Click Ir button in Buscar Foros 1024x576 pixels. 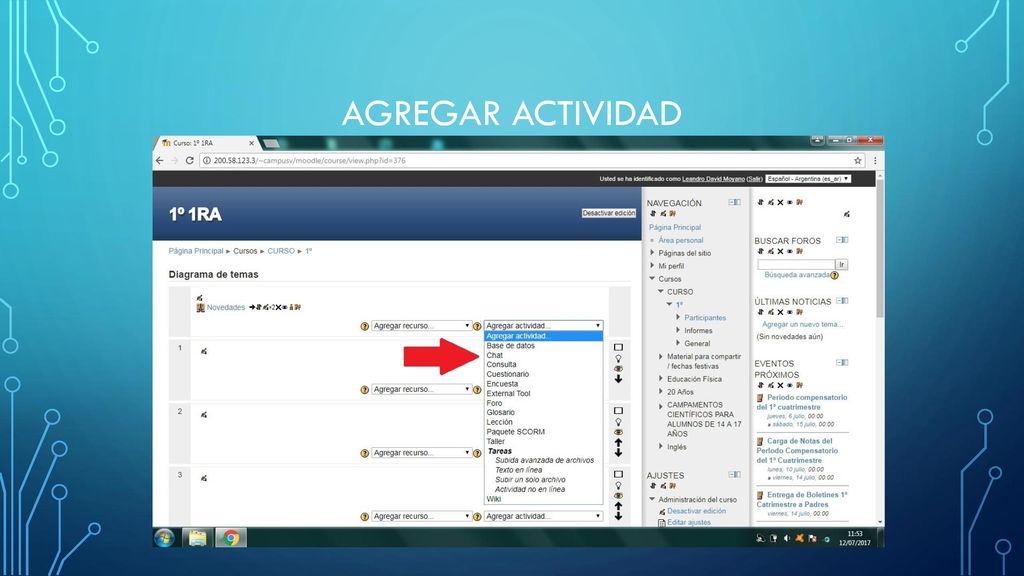842,264
